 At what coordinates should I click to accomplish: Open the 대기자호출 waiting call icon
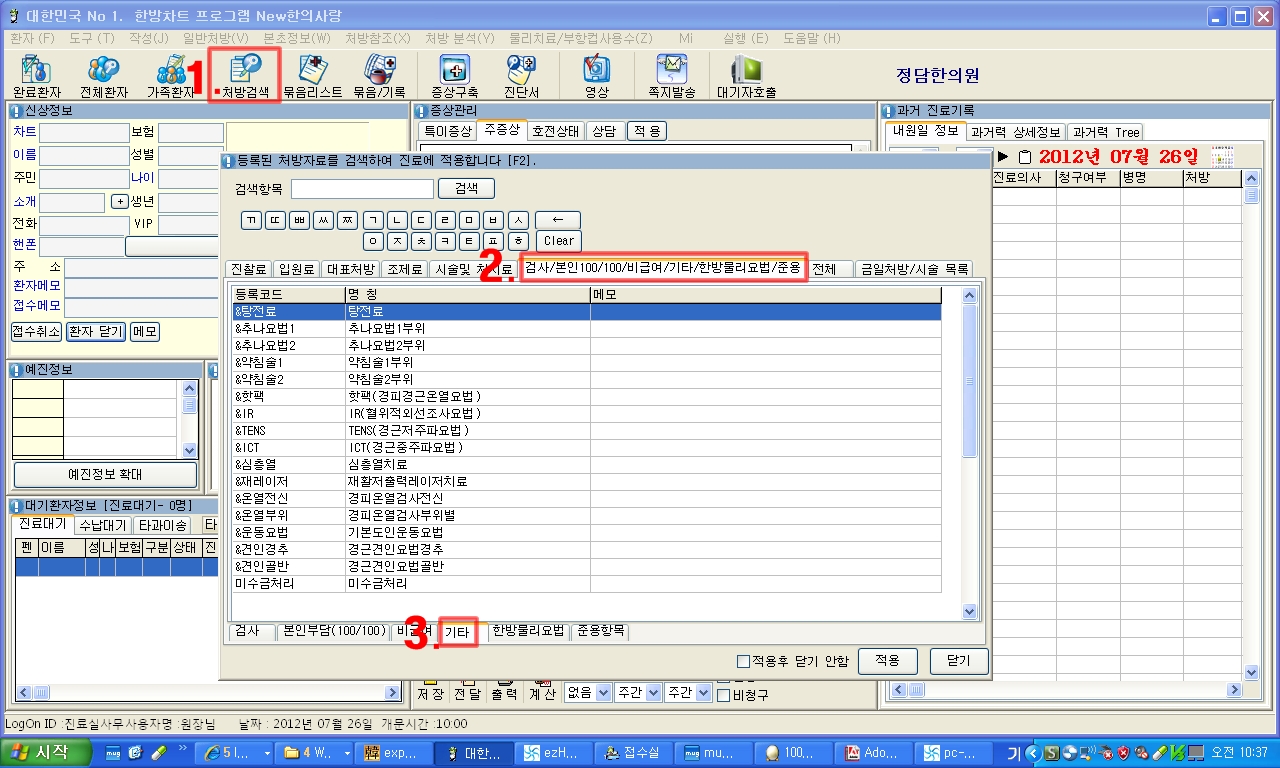click(746, 76)
